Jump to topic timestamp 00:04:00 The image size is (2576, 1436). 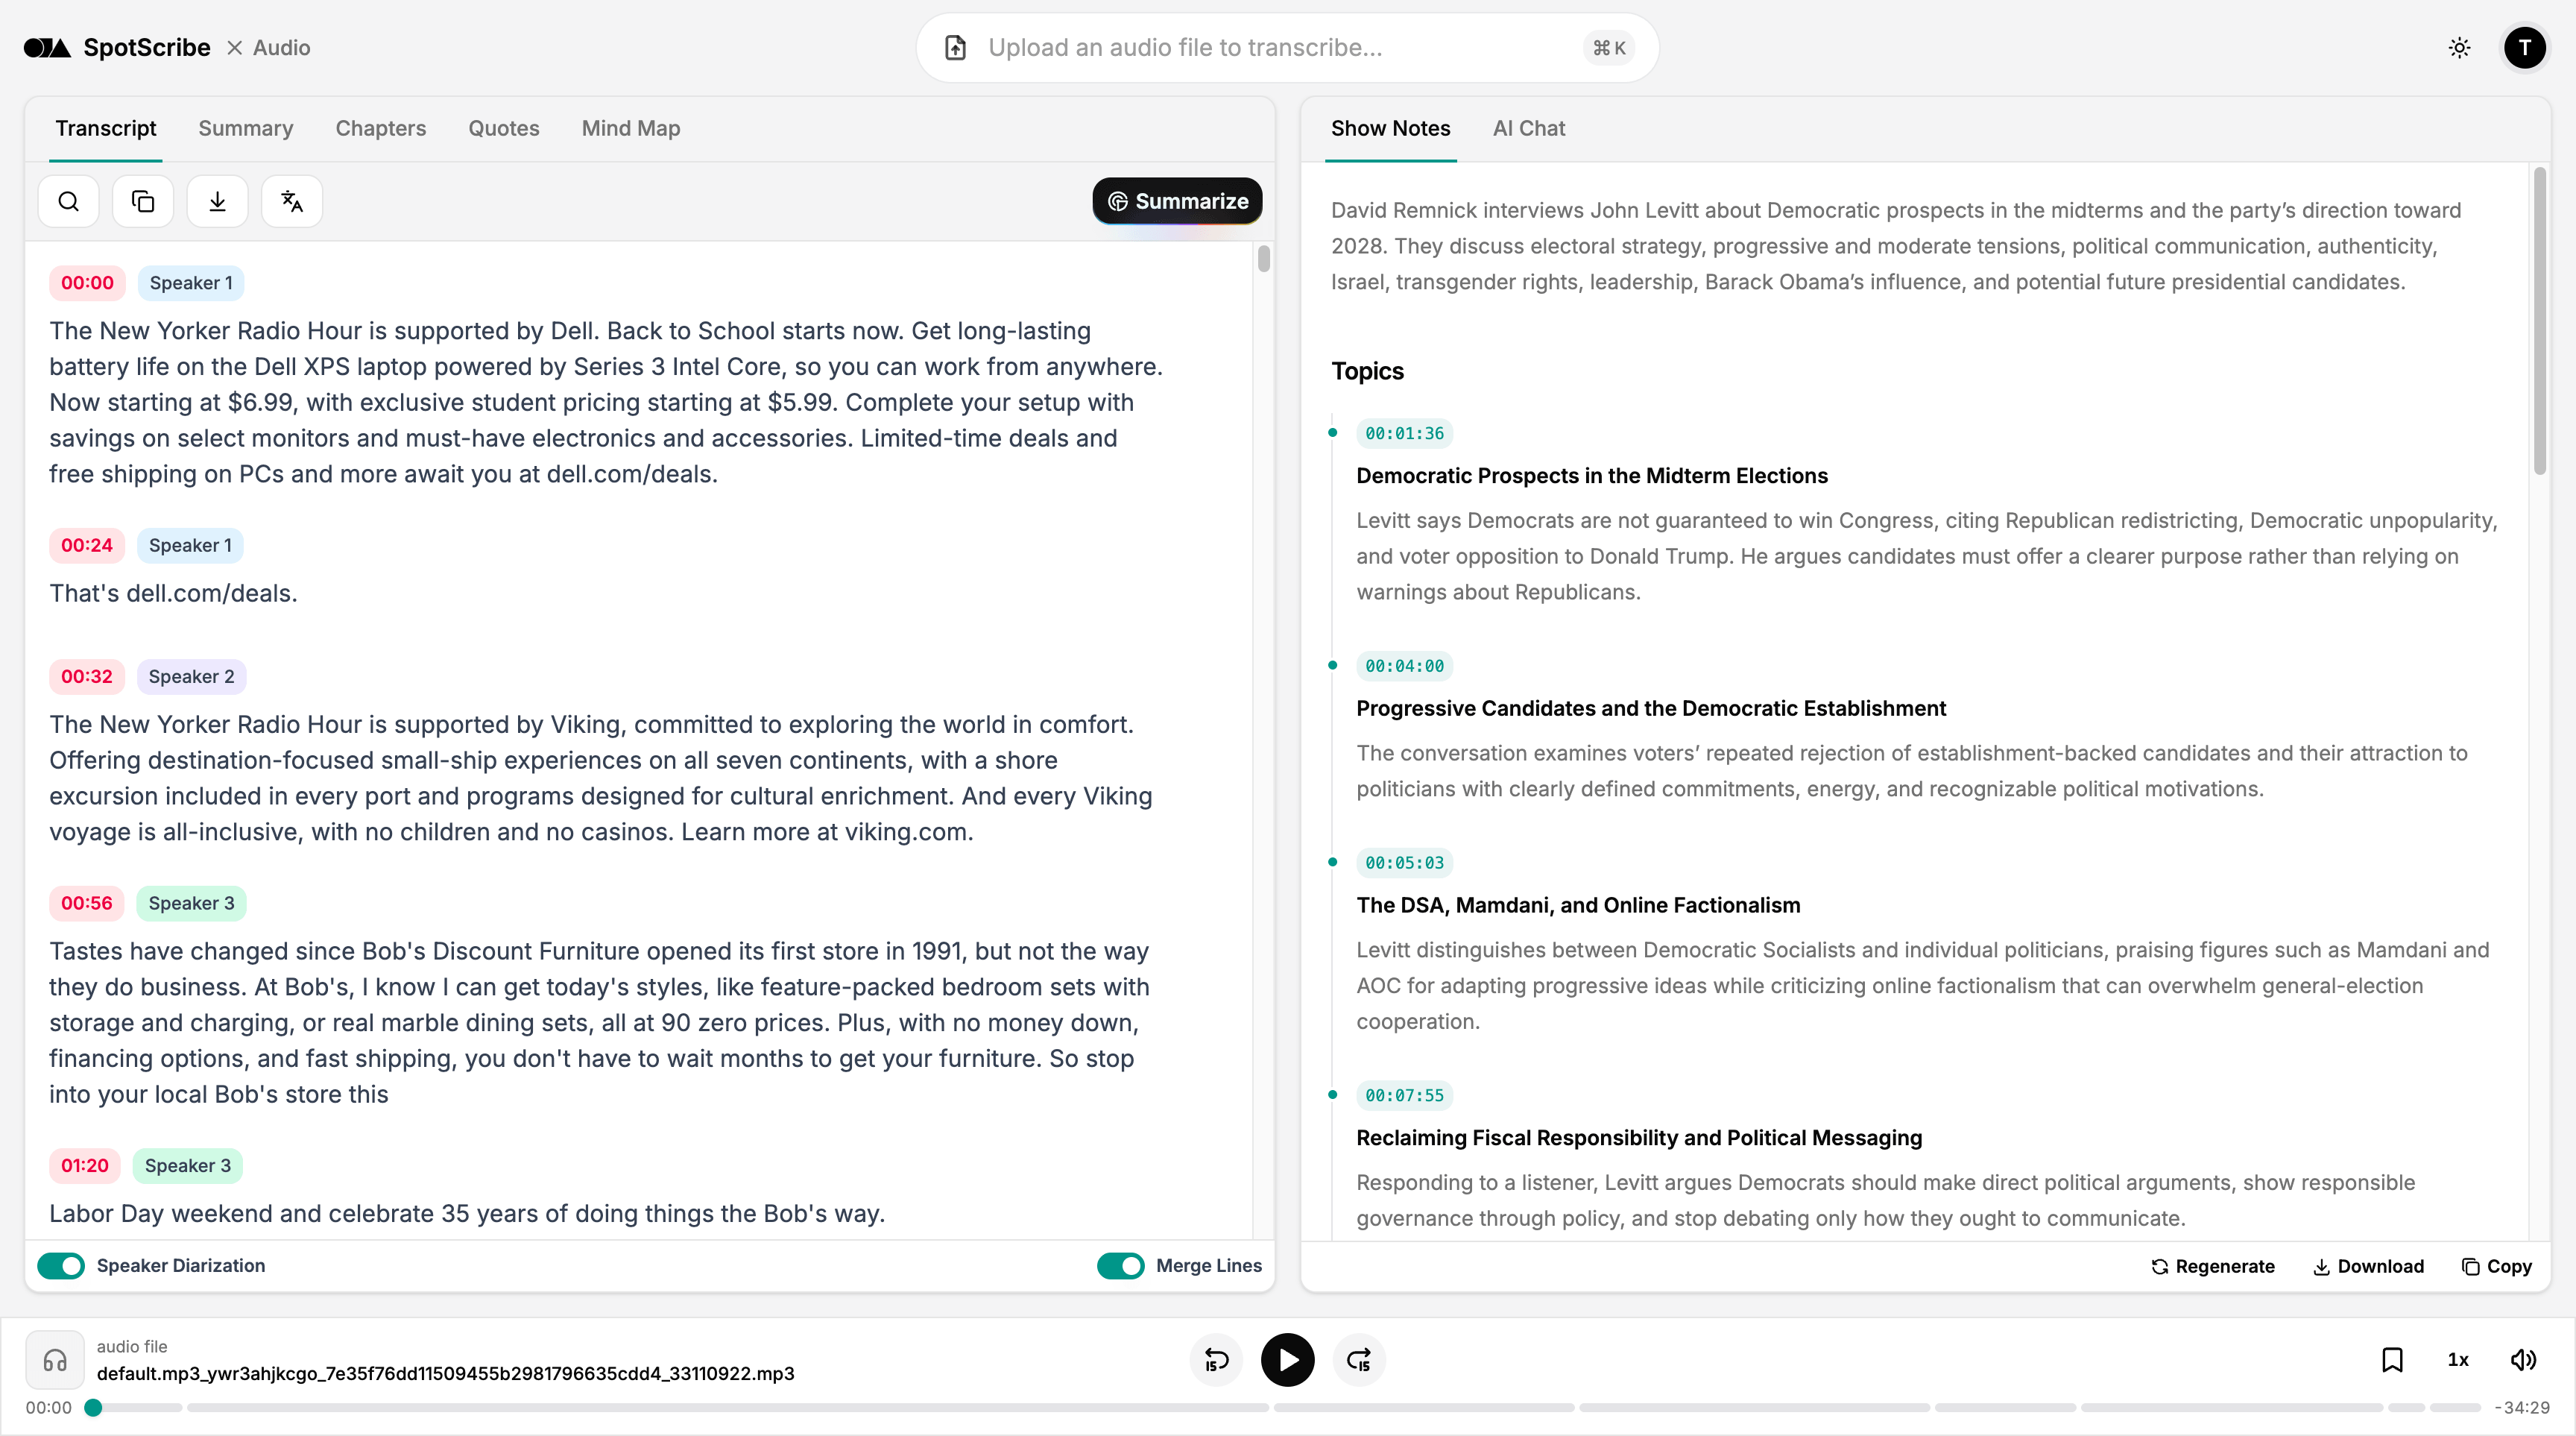click(1404, 666)
